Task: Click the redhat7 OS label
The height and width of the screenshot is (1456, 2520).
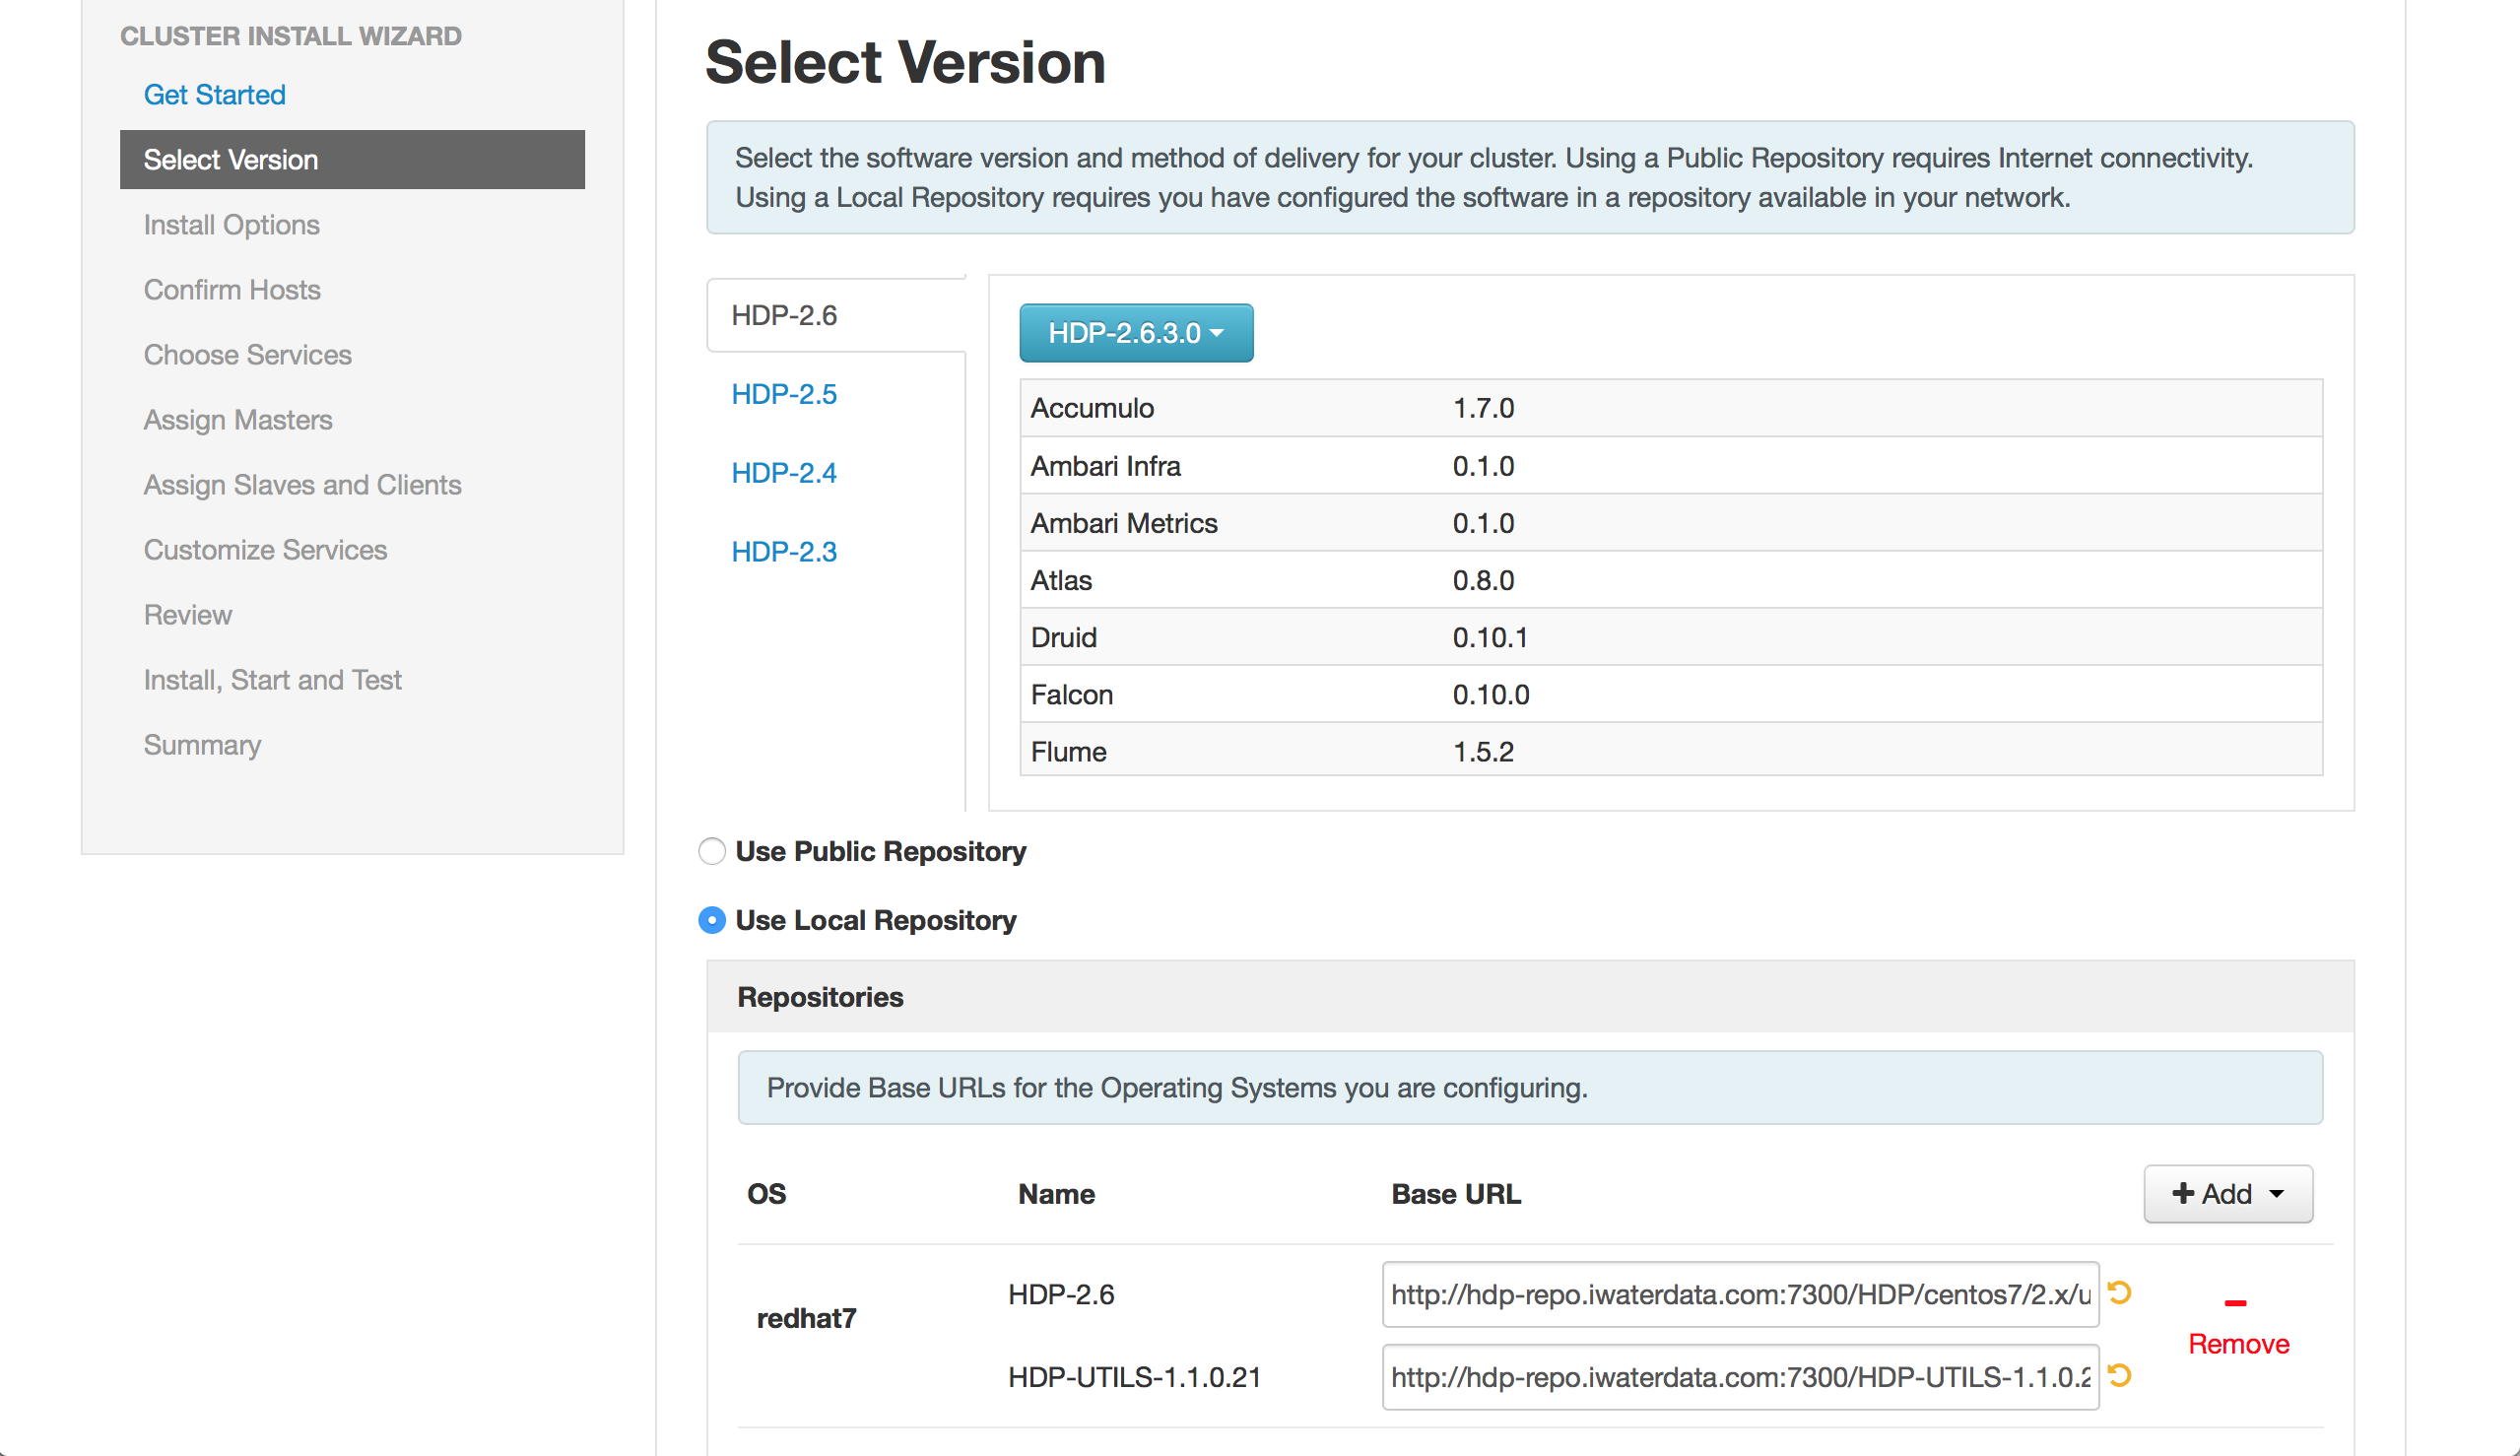Action: [806, 1318]
